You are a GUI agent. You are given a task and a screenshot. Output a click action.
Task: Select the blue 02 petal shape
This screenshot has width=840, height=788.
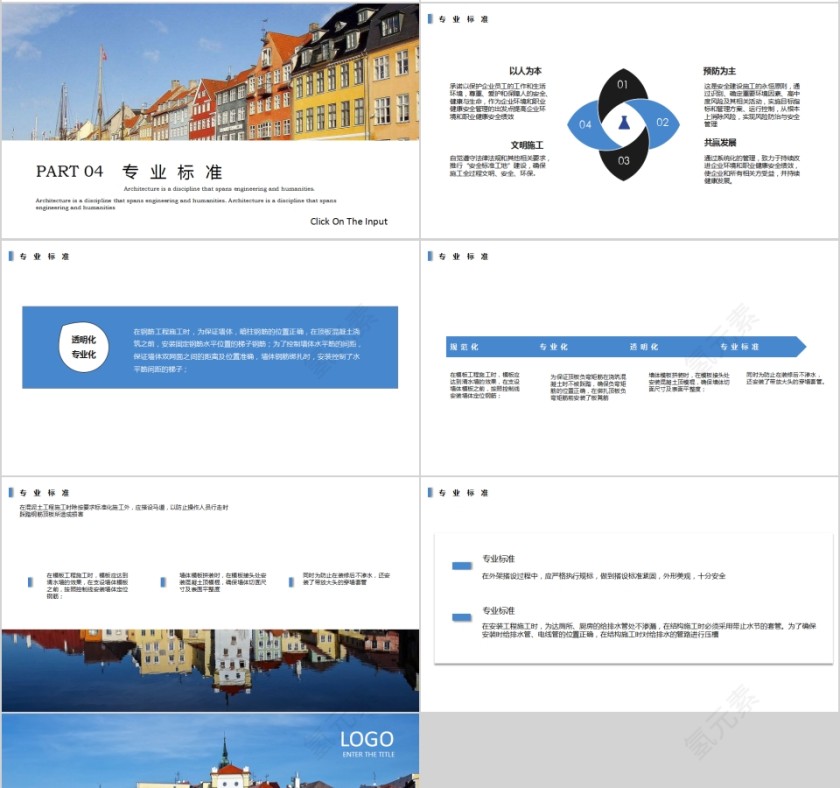[660, 123]
